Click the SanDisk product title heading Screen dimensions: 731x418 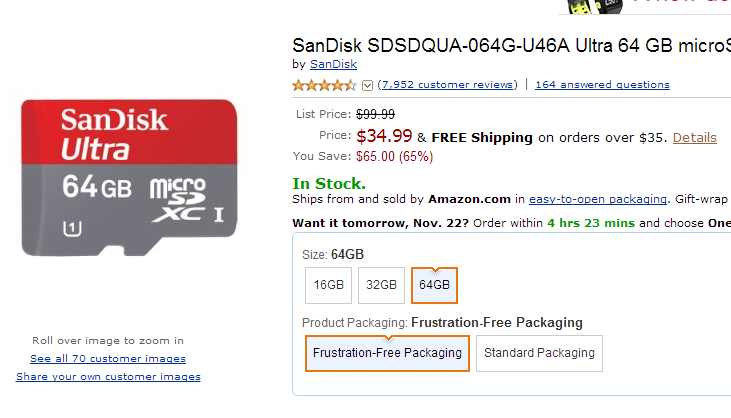click(510, 45)
